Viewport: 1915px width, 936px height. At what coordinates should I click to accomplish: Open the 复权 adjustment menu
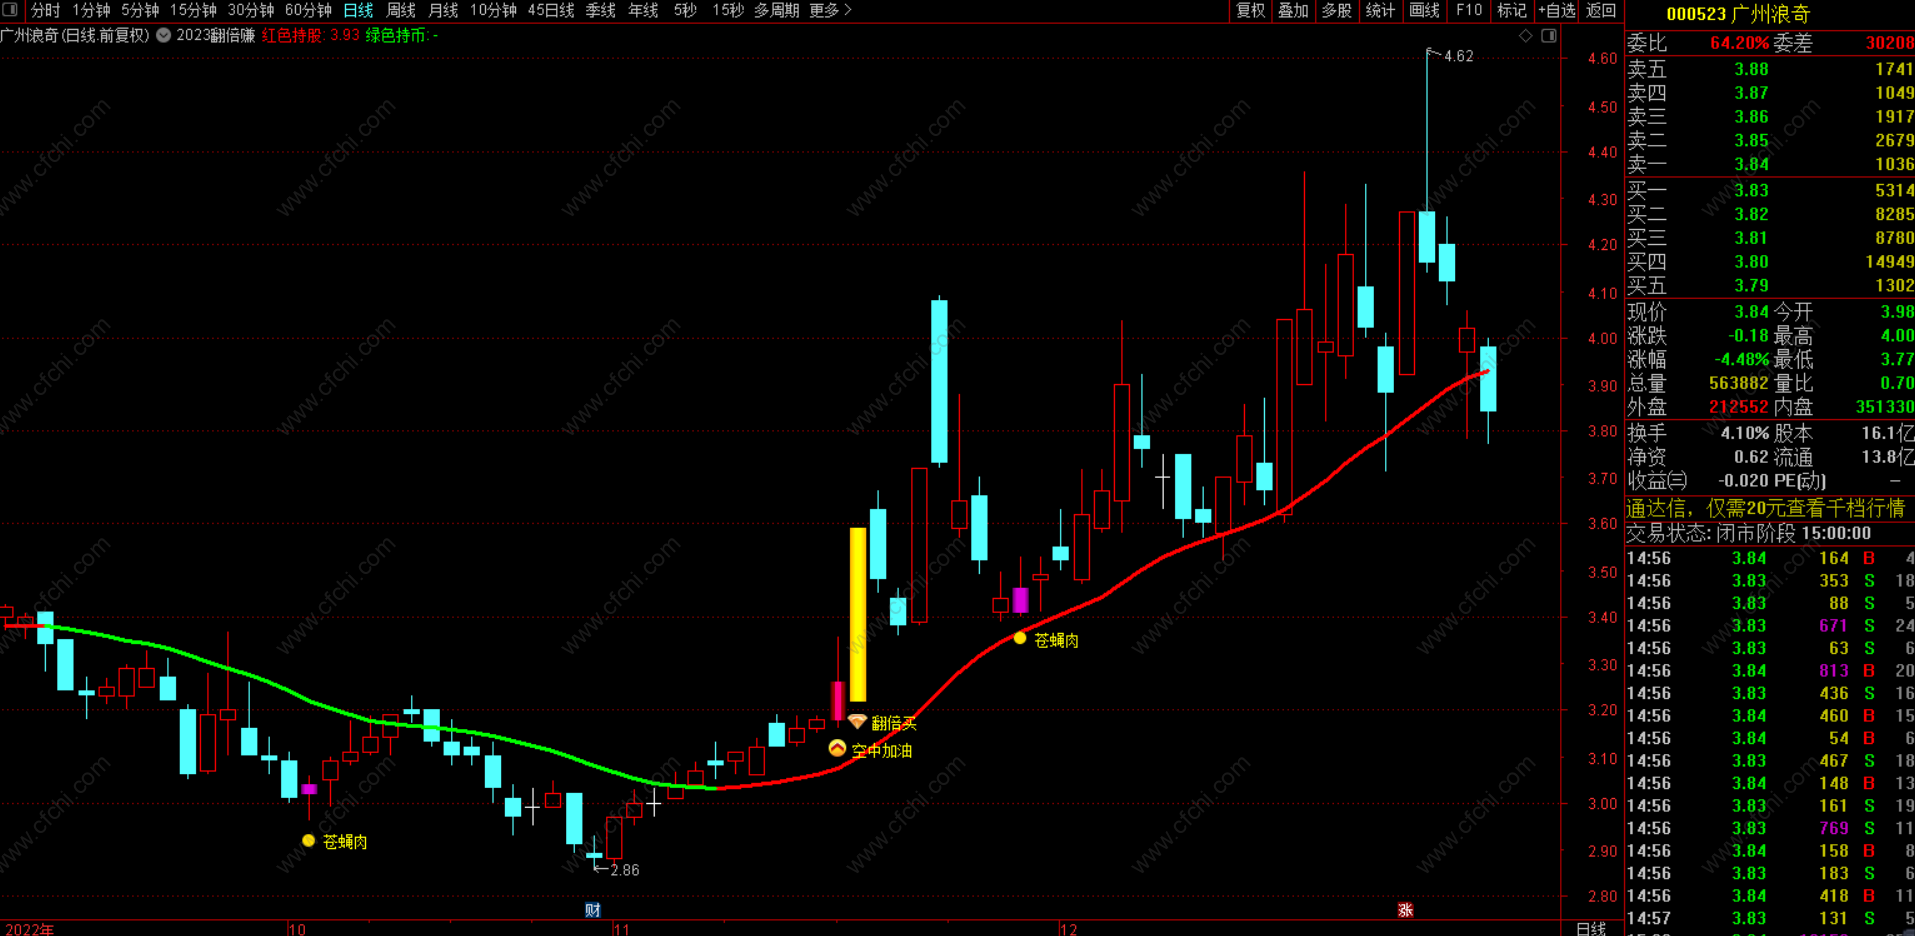click(x=1250, y=10)
